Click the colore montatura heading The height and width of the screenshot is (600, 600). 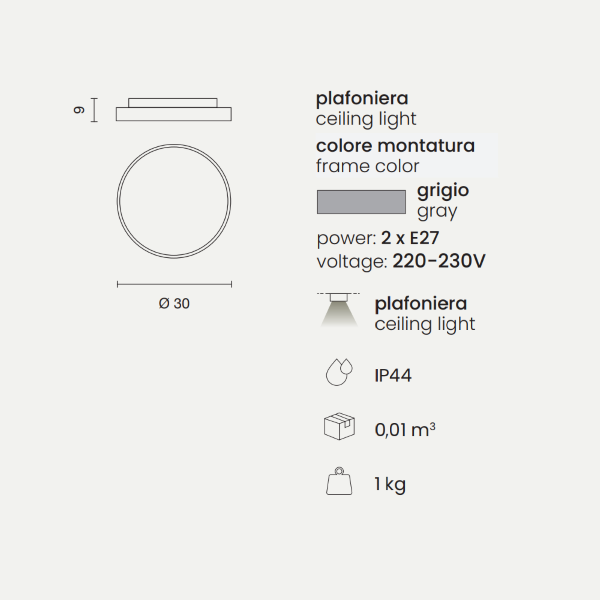pos(395,146)
